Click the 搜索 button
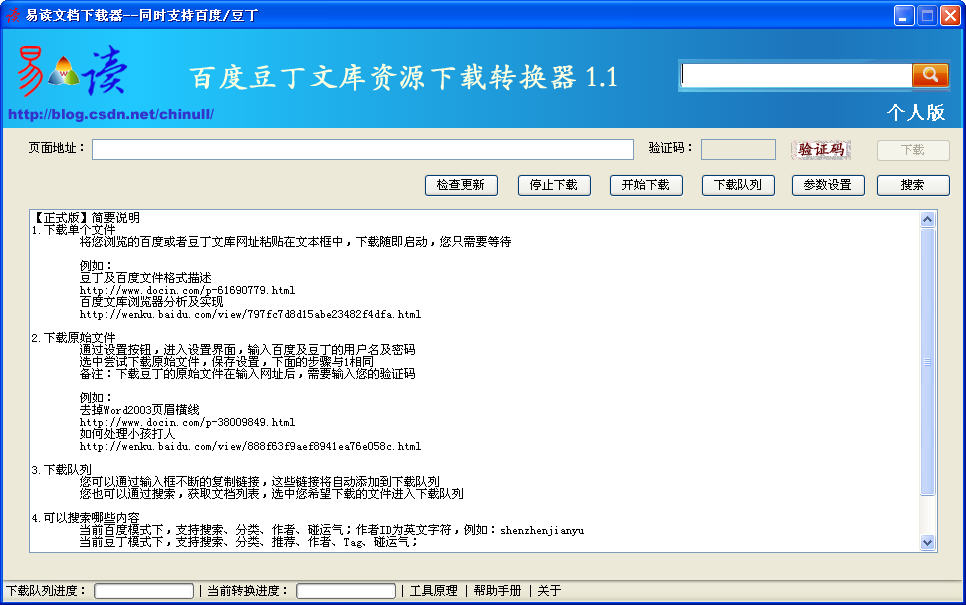 (913, 185)
